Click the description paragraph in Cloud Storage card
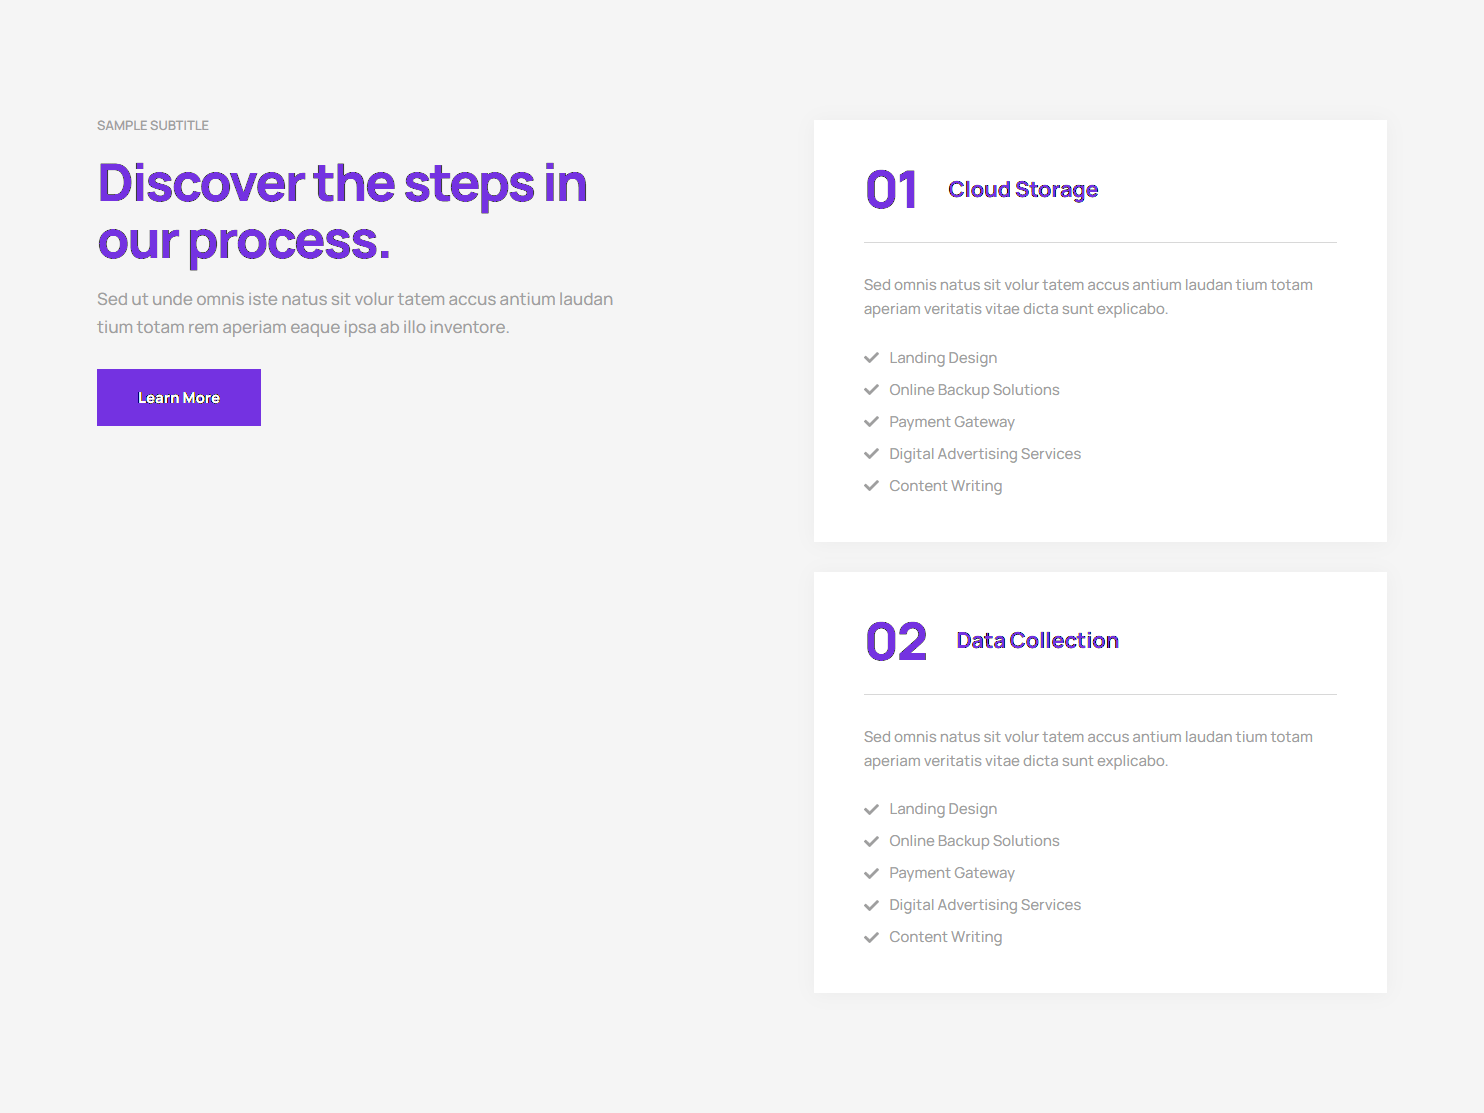 1088,297
